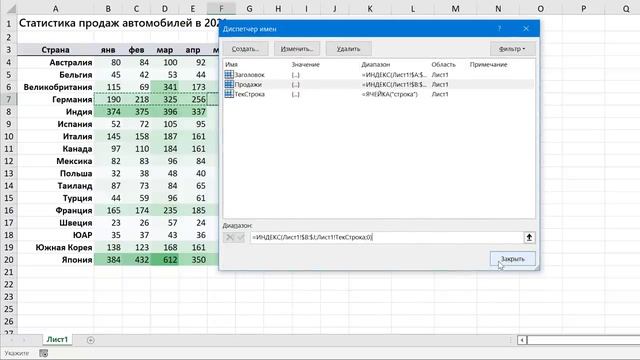Viewport: 640px width, 360px height.
Task: Click the Страна header cell
Action: 56,50
